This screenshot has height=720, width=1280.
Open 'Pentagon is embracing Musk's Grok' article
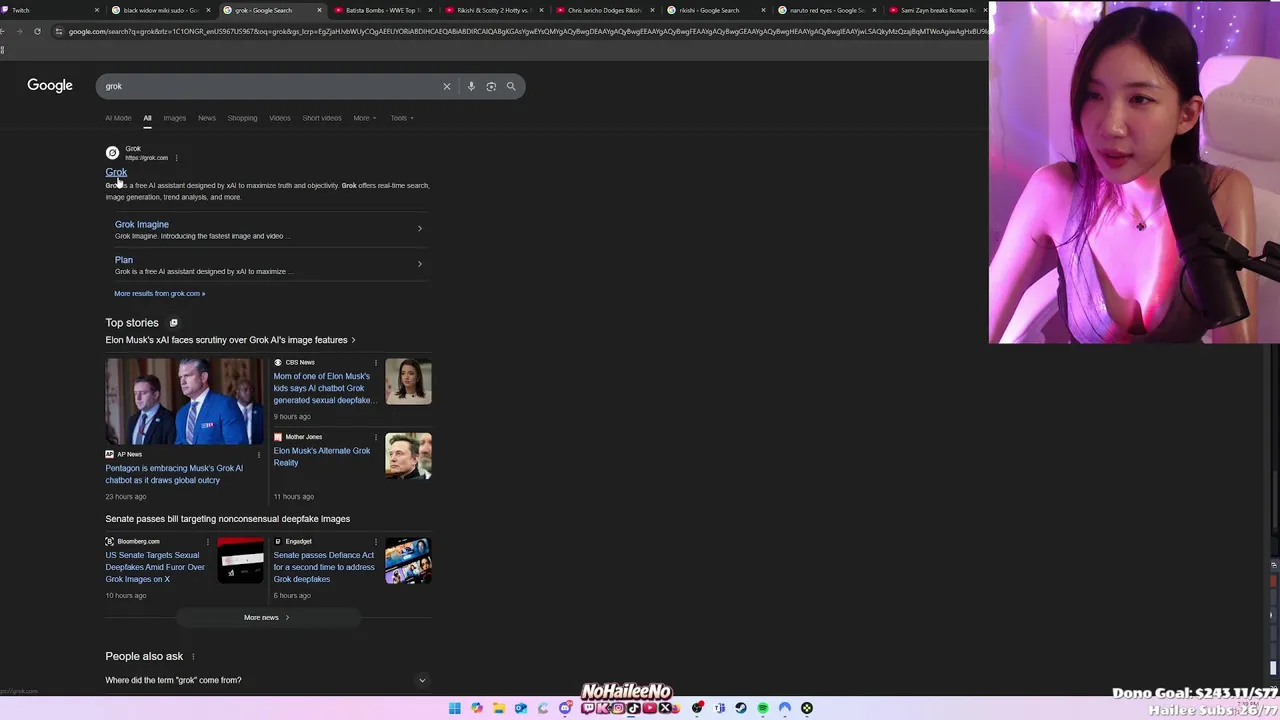point(174,474)
